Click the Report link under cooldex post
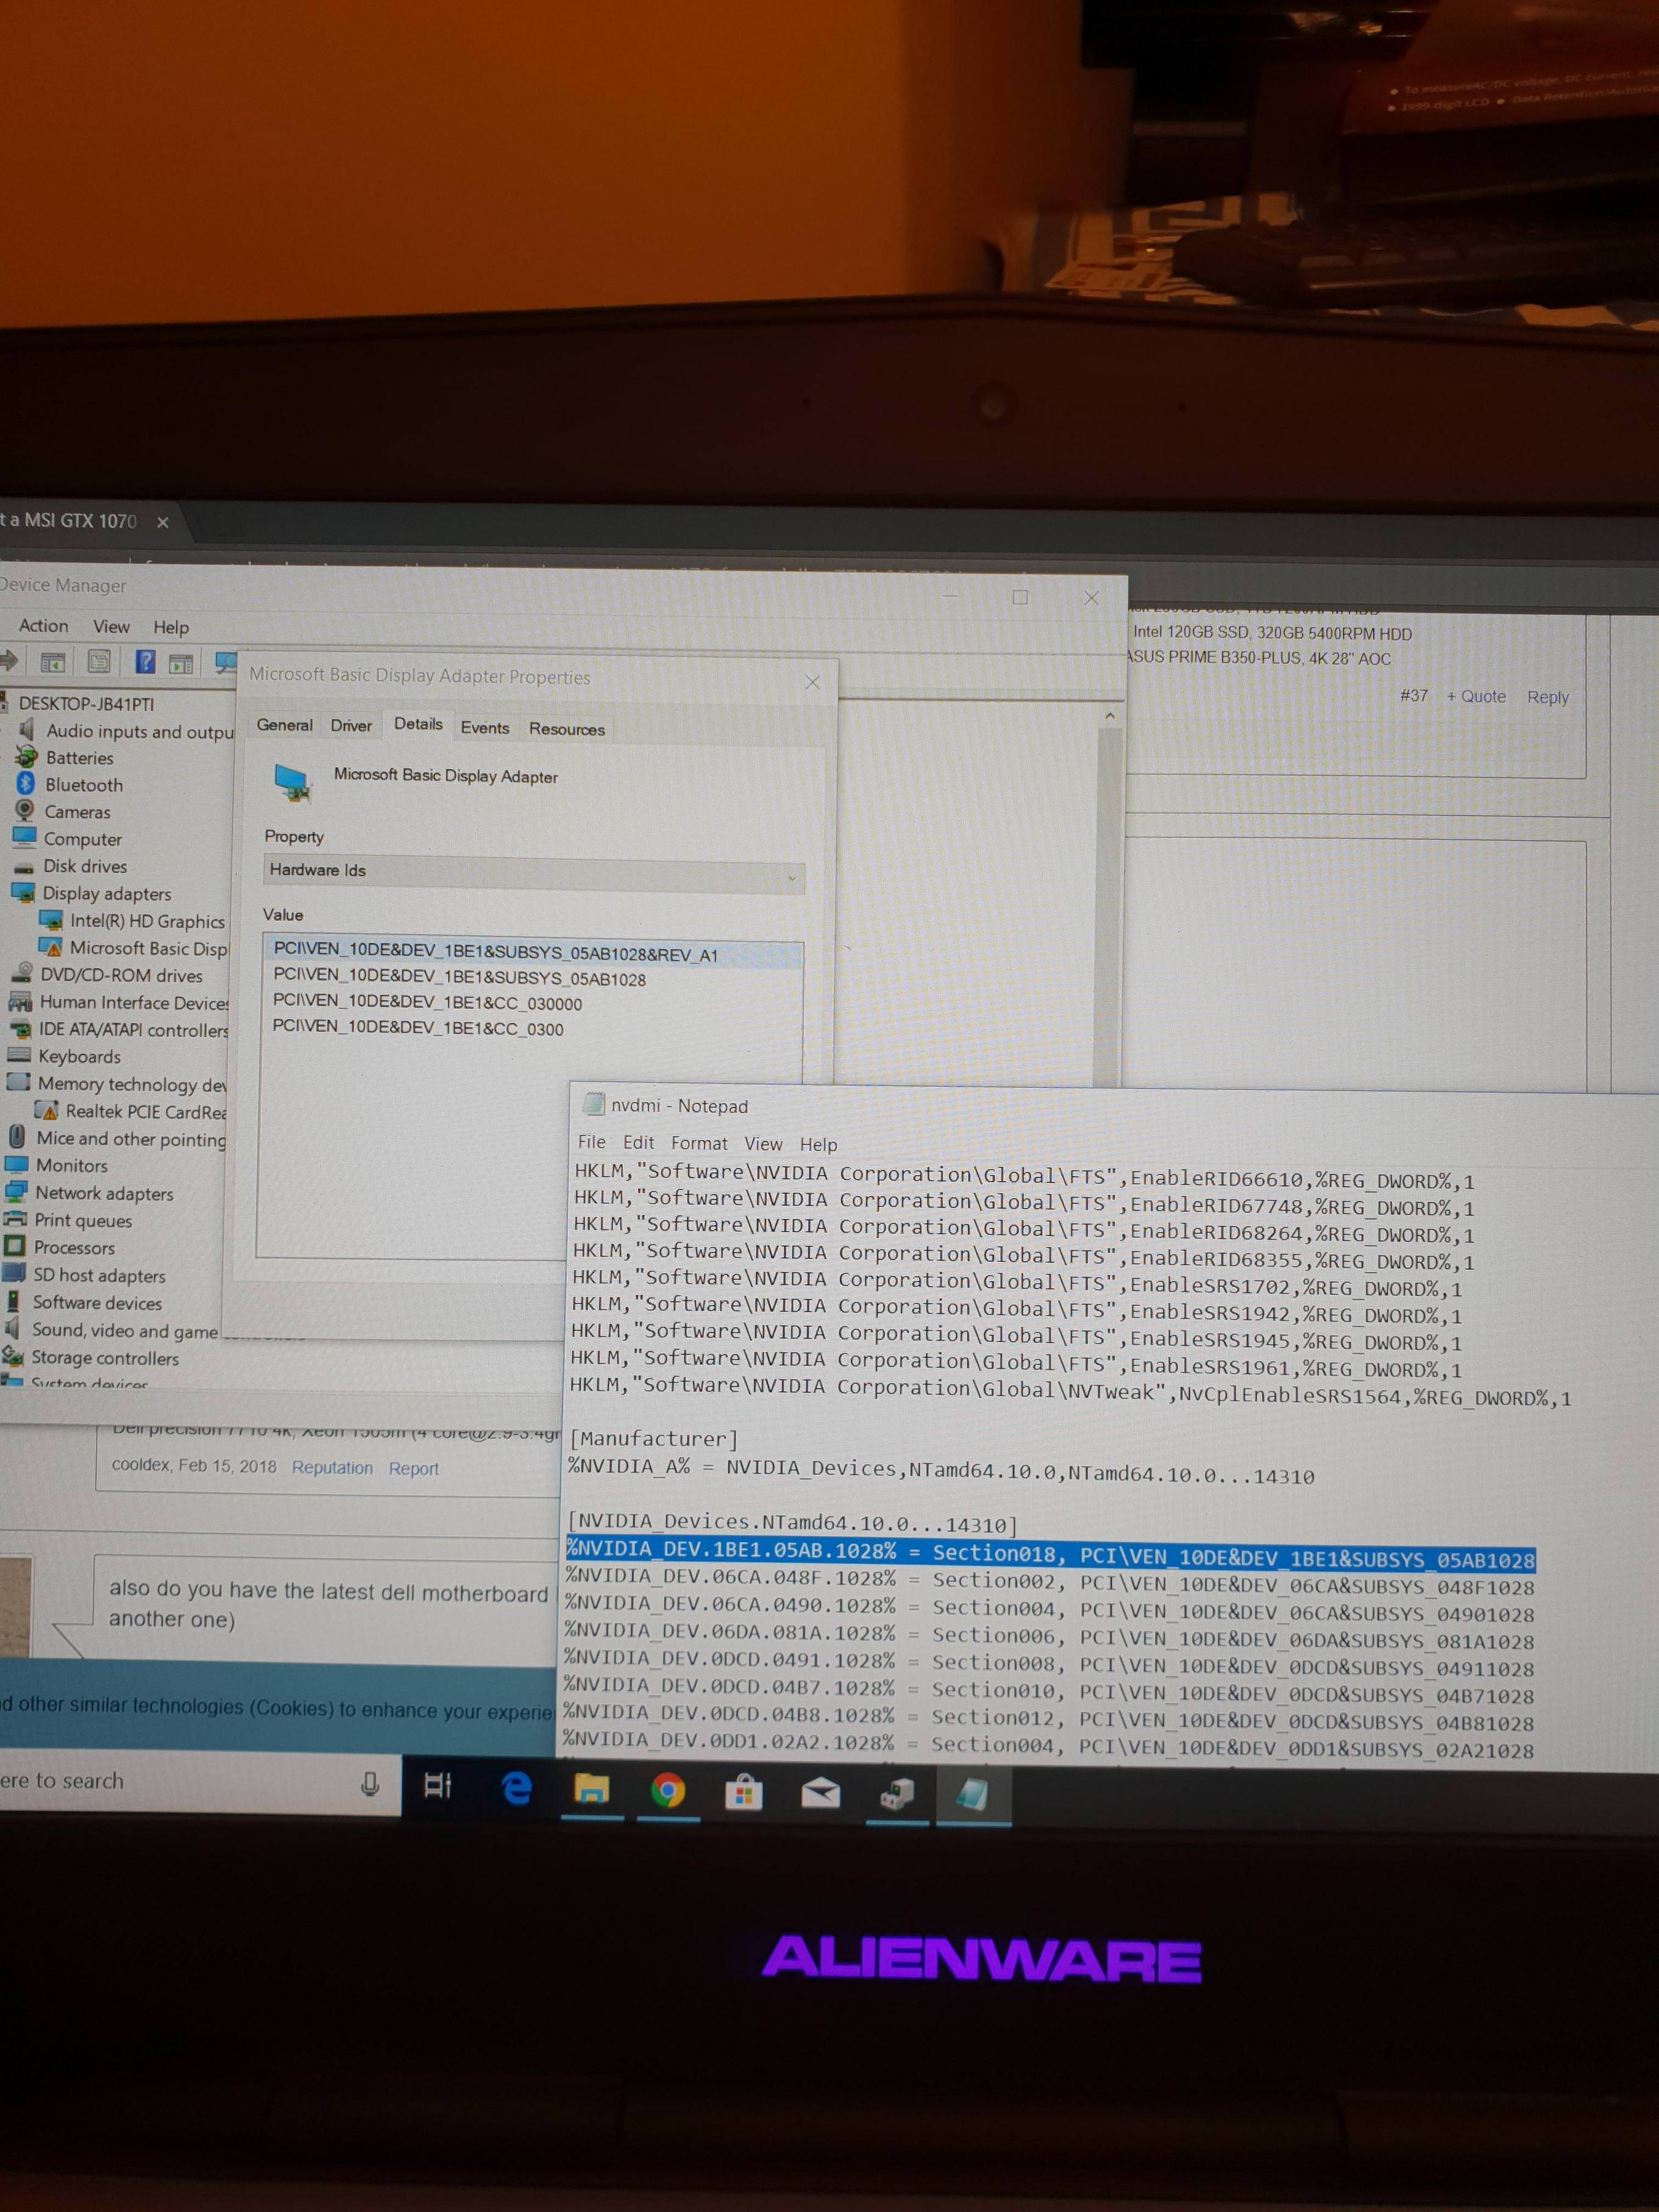The image size is (1659, 2212). [413, 1468]
